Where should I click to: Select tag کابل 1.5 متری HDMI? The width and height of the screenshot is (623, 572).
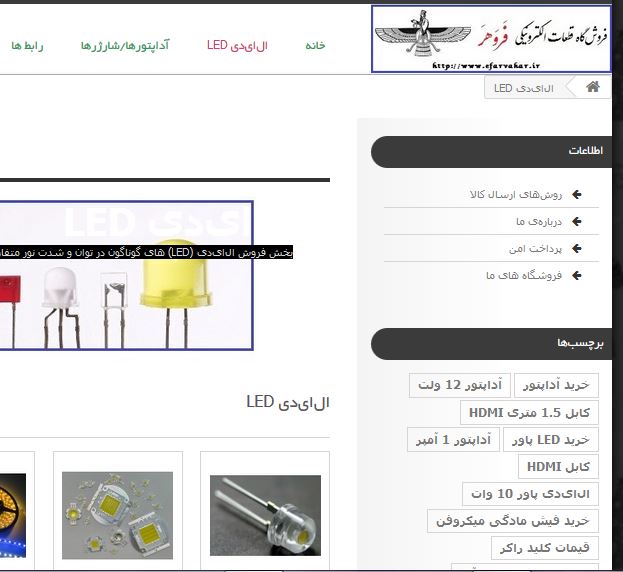pyautogui.click(x=529, y=412)
